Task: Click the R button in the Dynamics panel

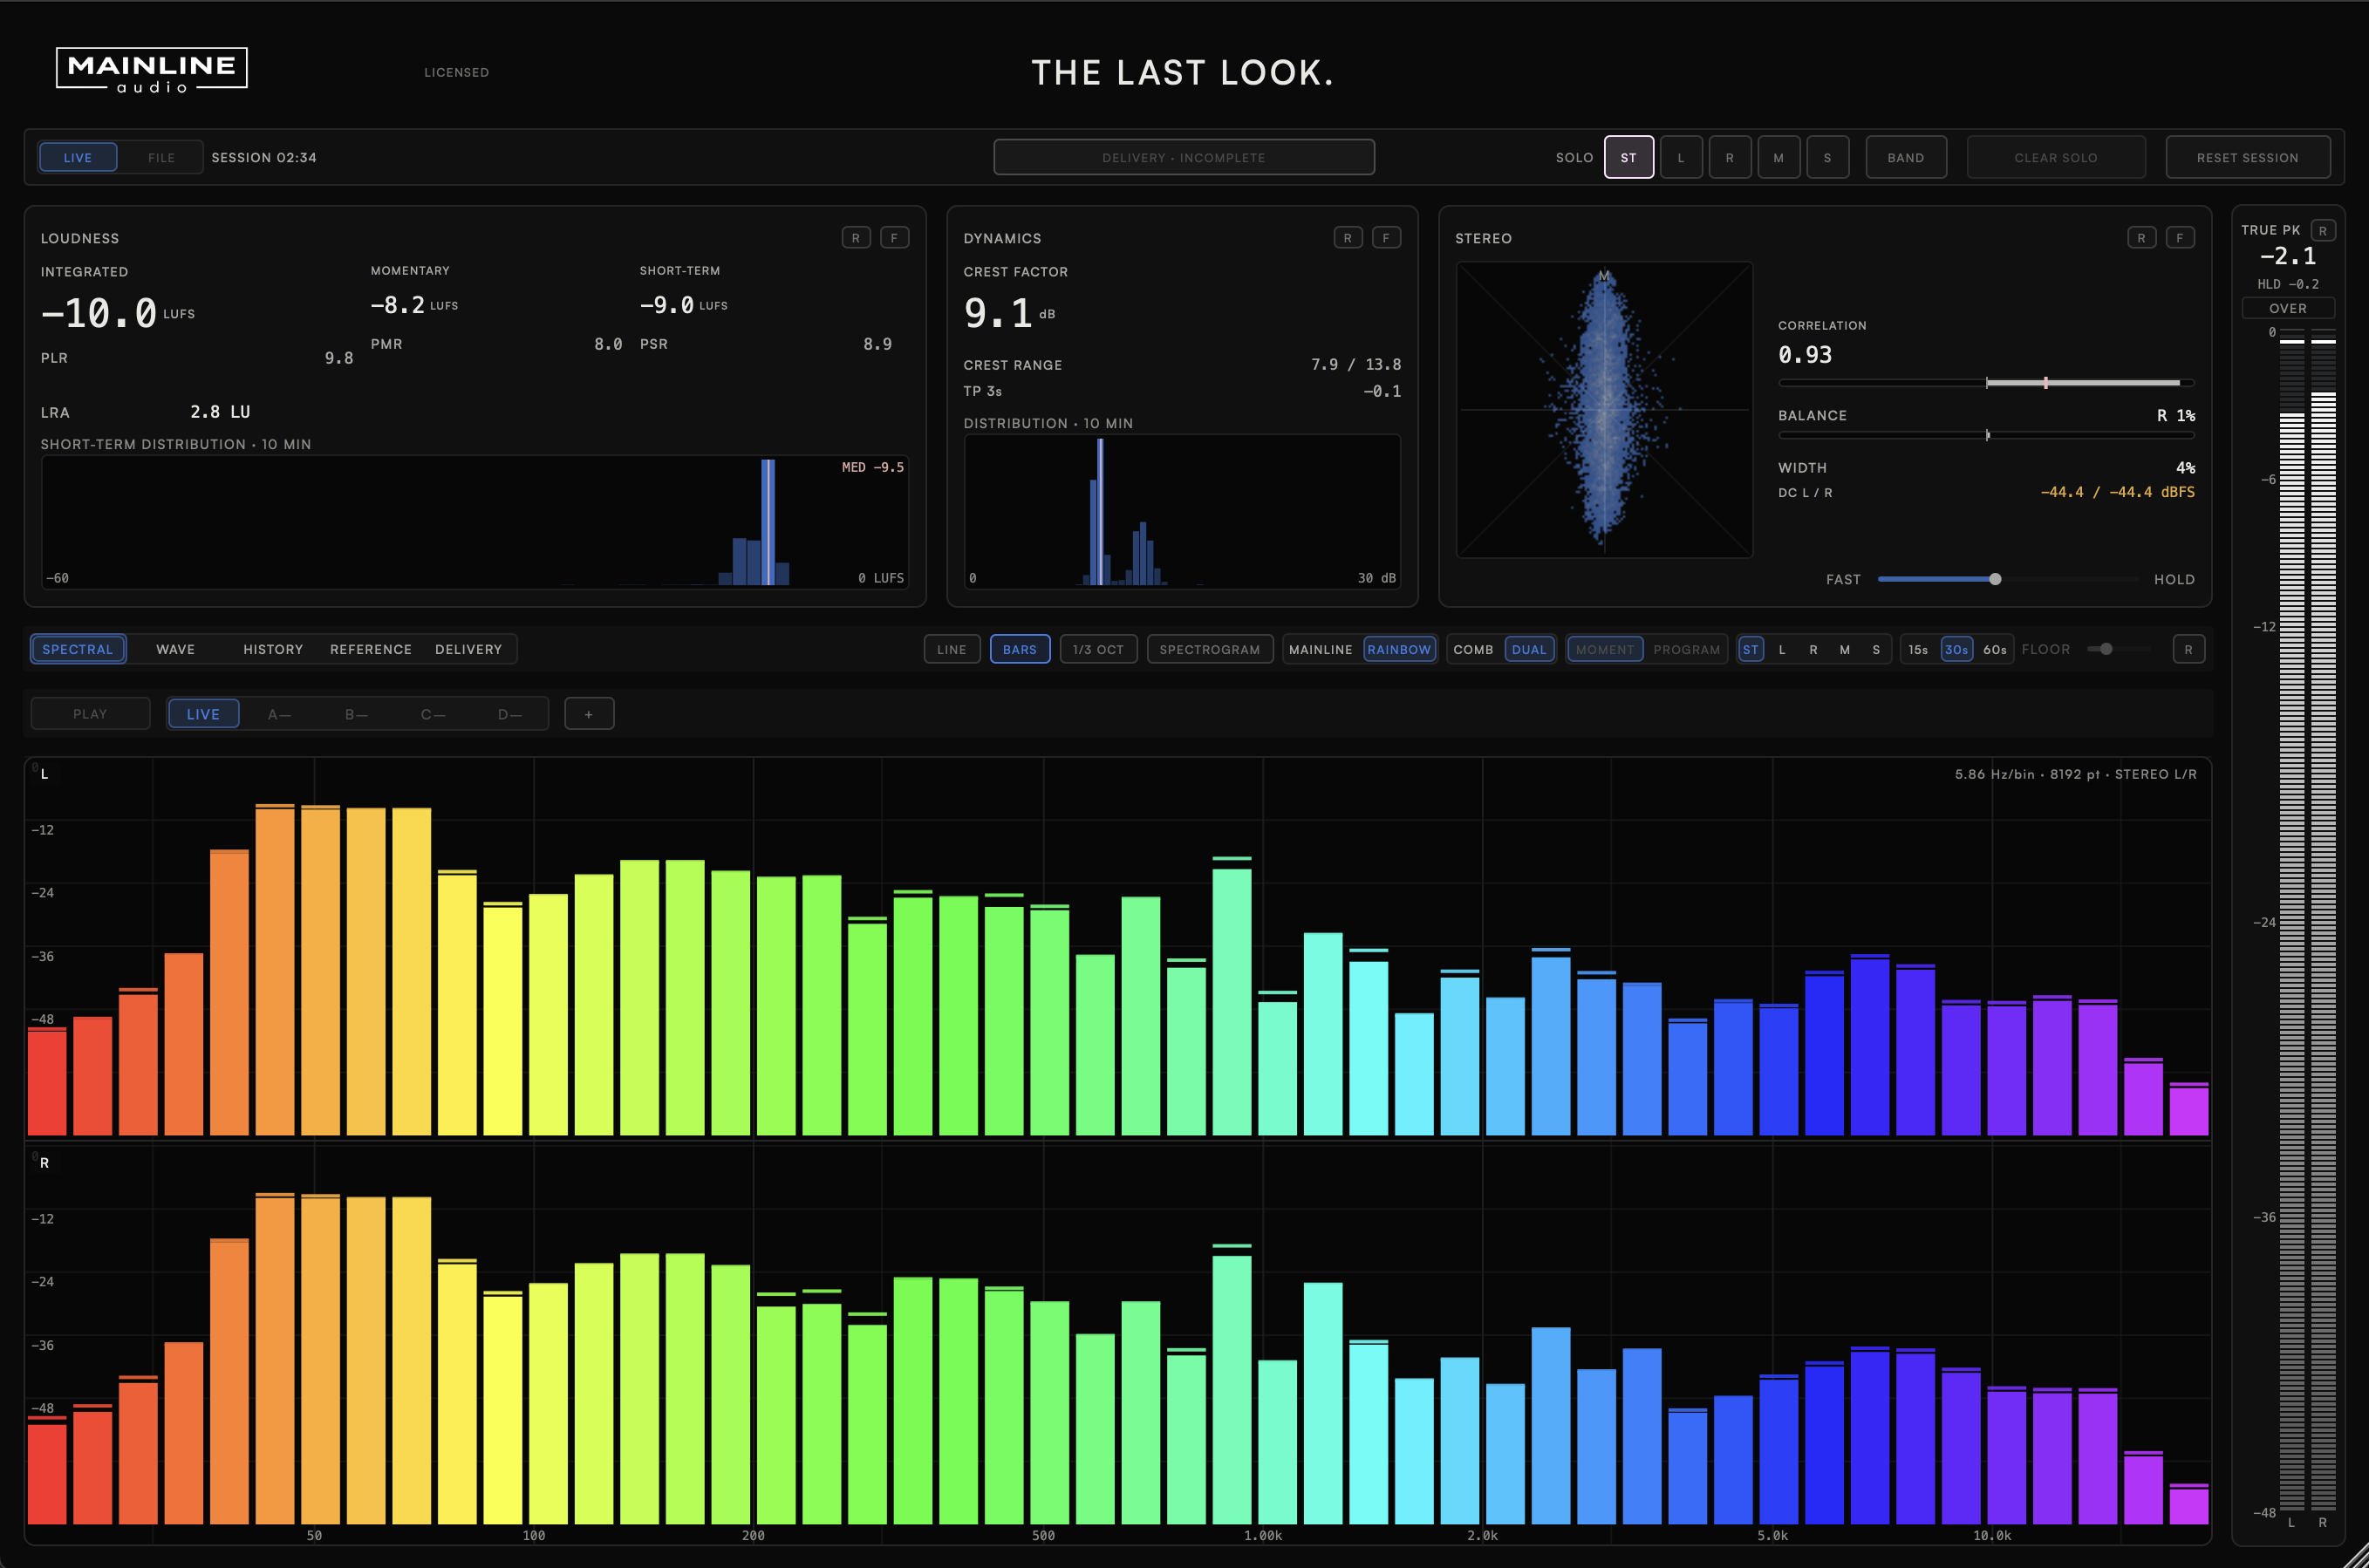Action: coord(1347,238)
